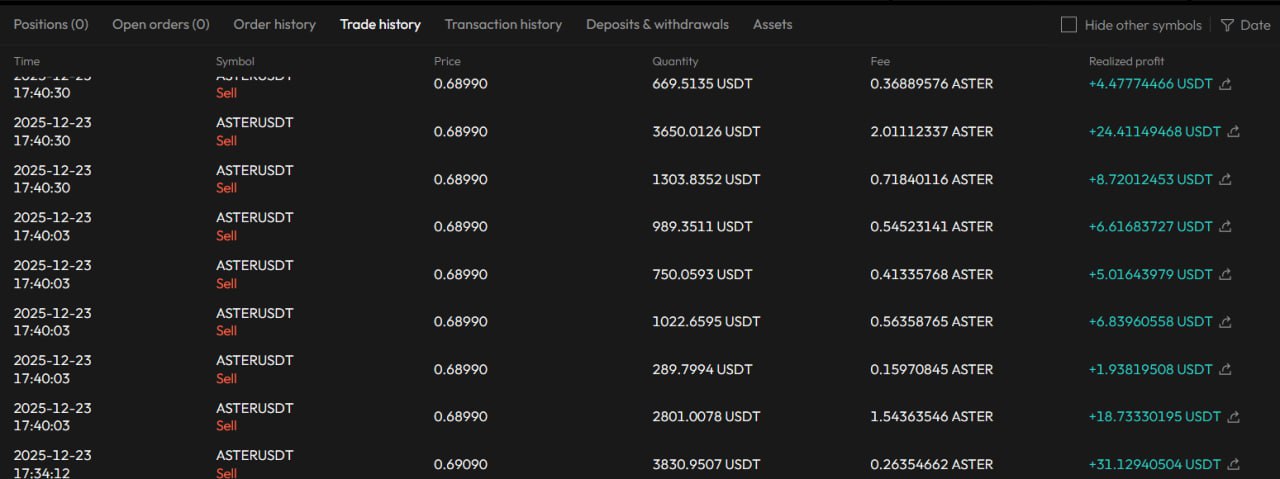This screenshot has height=479, width=1280.
Task: Click the +24.41149468 USDT profit value
Action: pyautogui.click(x=1154, y=131)
